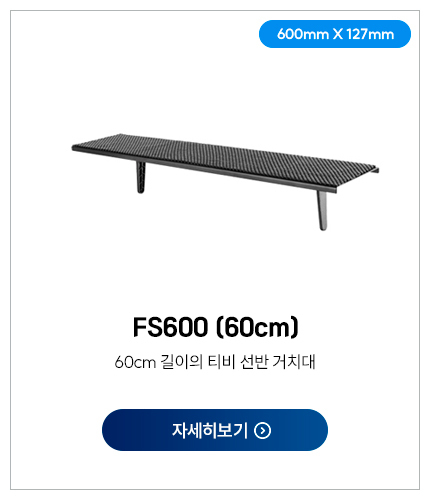The width and height of the screenshot is (430, 500).
Task: Click 127mm in the size badge
Action: click(x=370, y=34)
